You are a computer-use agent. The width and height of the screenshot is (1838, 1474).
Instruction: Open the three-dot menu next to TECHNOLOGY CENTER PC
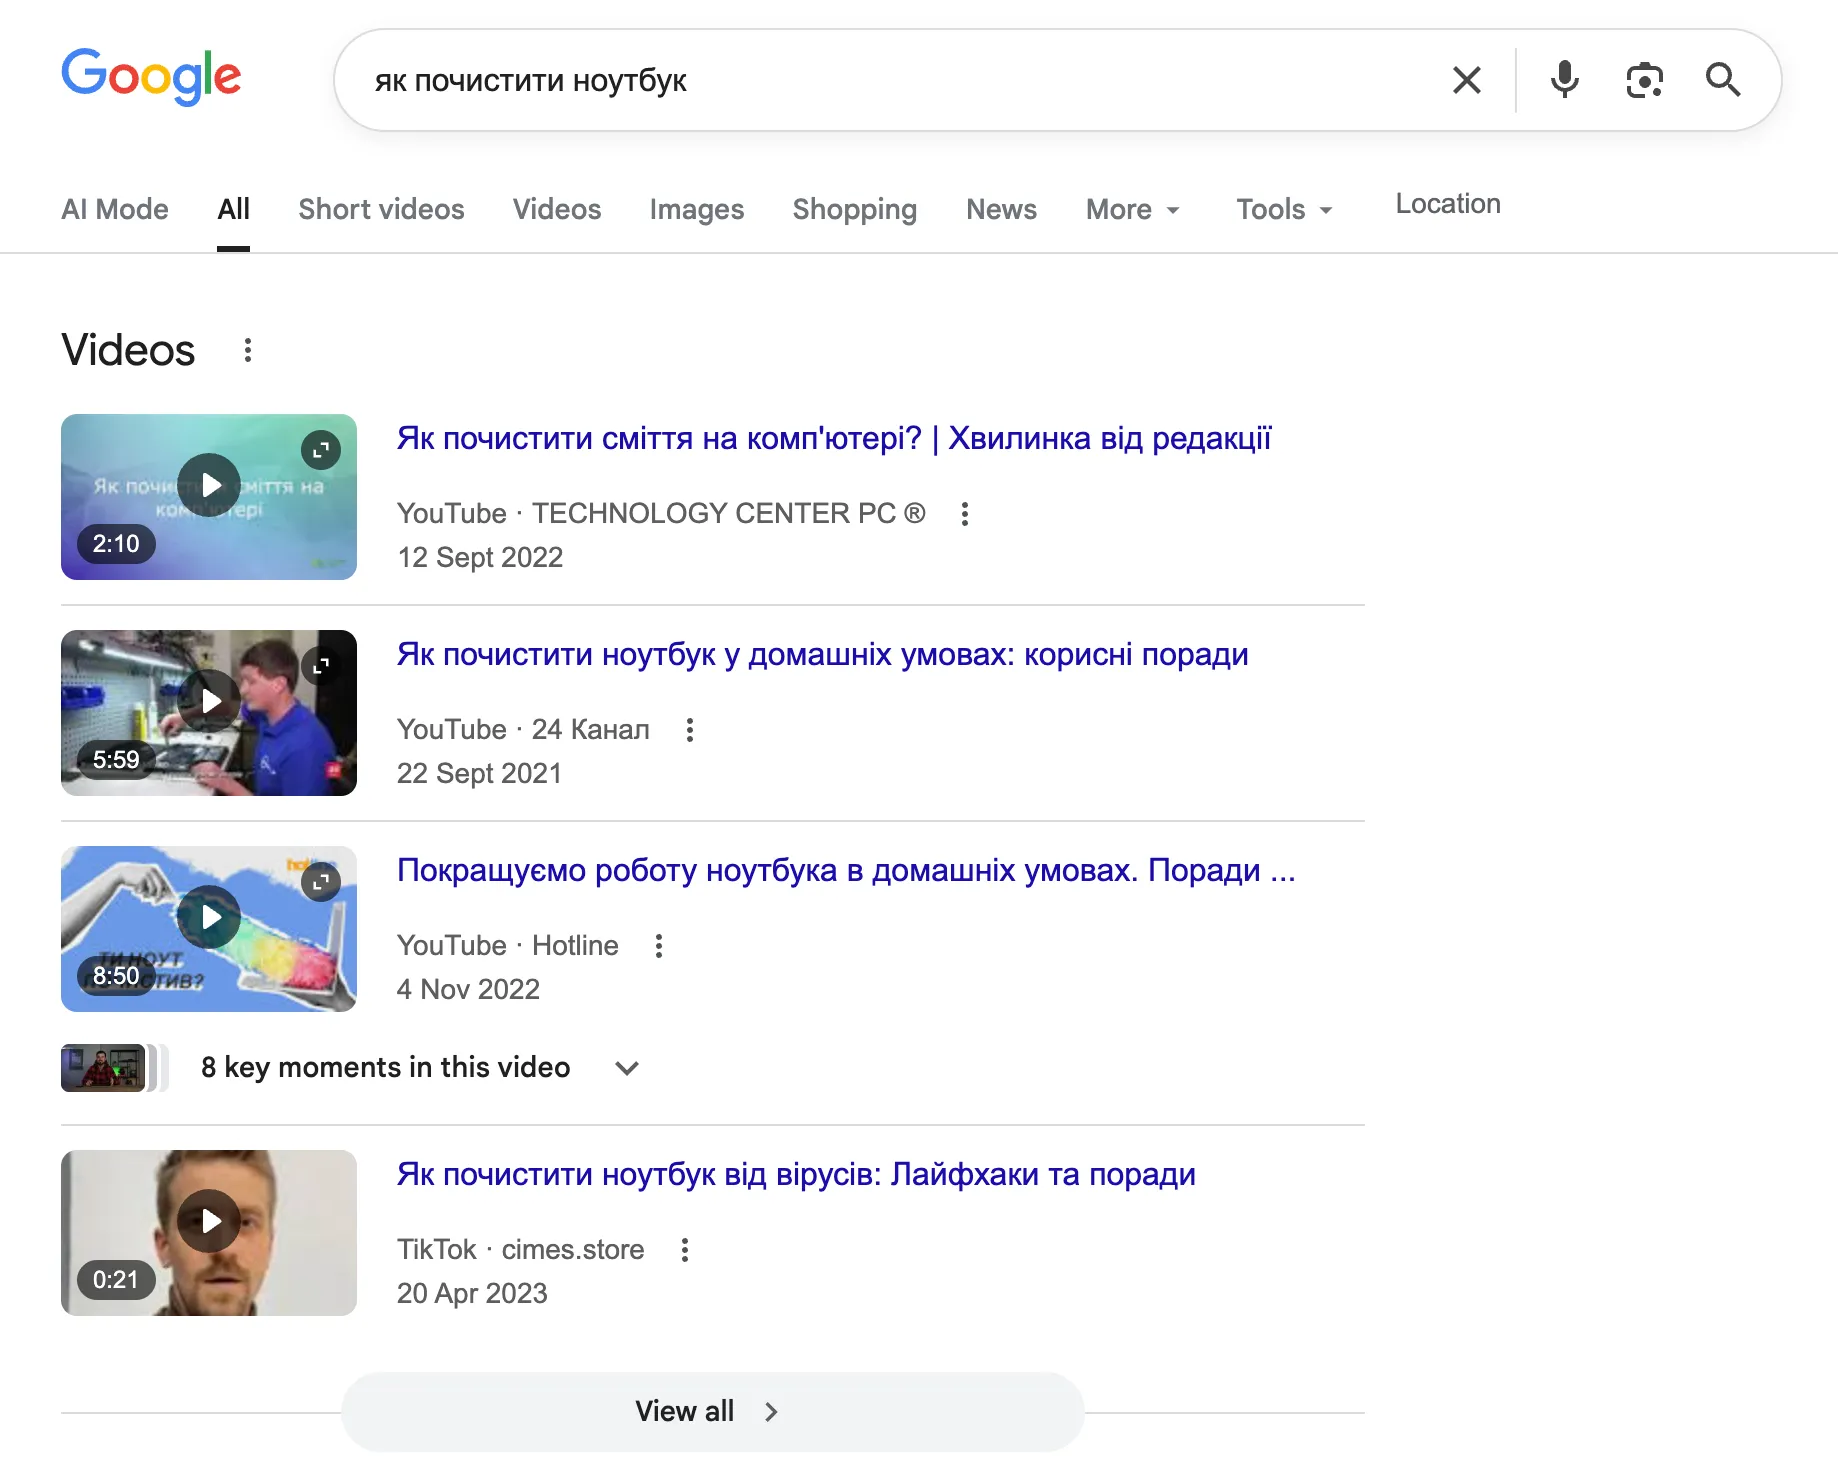(x=965, y=514)
